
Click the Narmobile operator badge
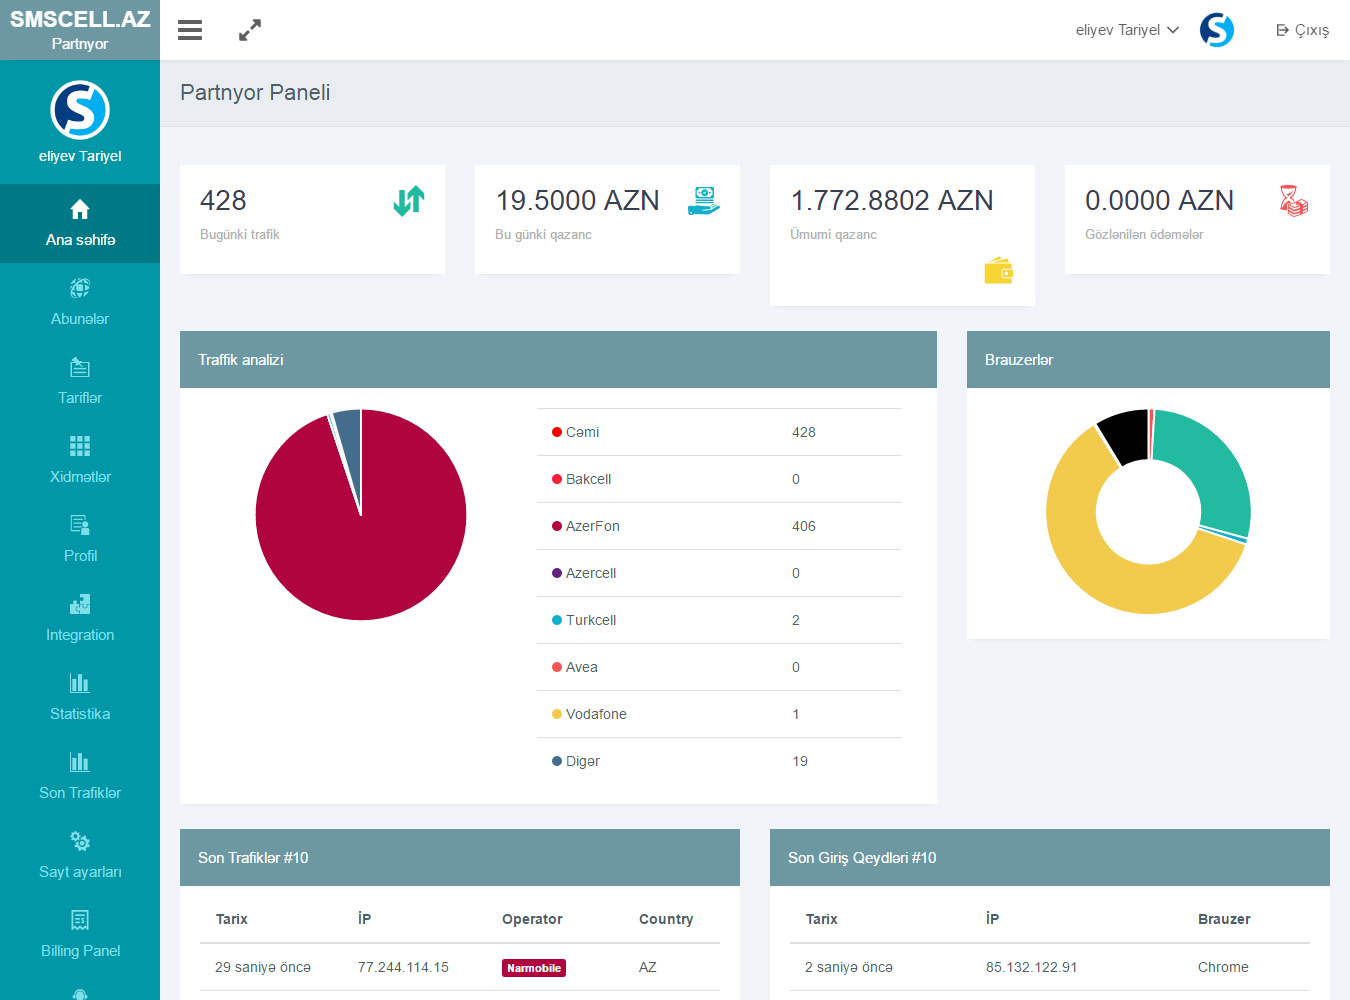pos(534,968)
